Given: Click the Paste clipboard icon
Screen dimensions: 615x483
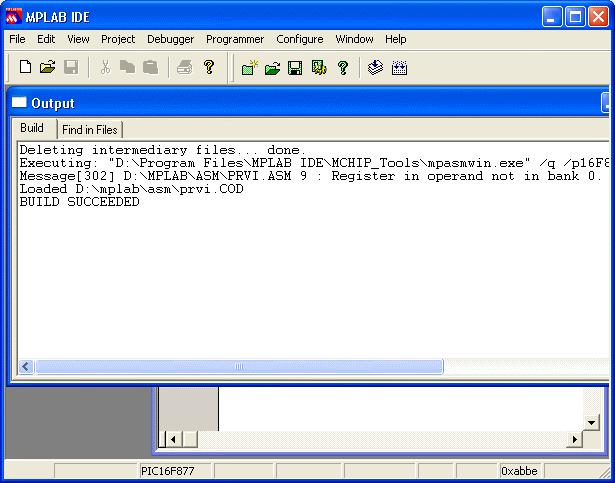Looking at the screenshot, I should [150, 67].
